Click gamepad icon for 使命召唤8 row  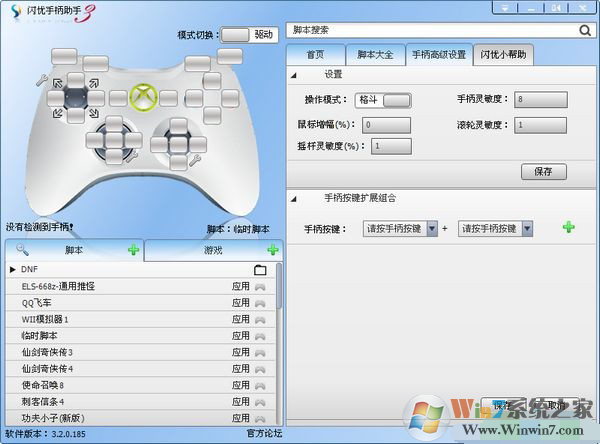[260, 385]
